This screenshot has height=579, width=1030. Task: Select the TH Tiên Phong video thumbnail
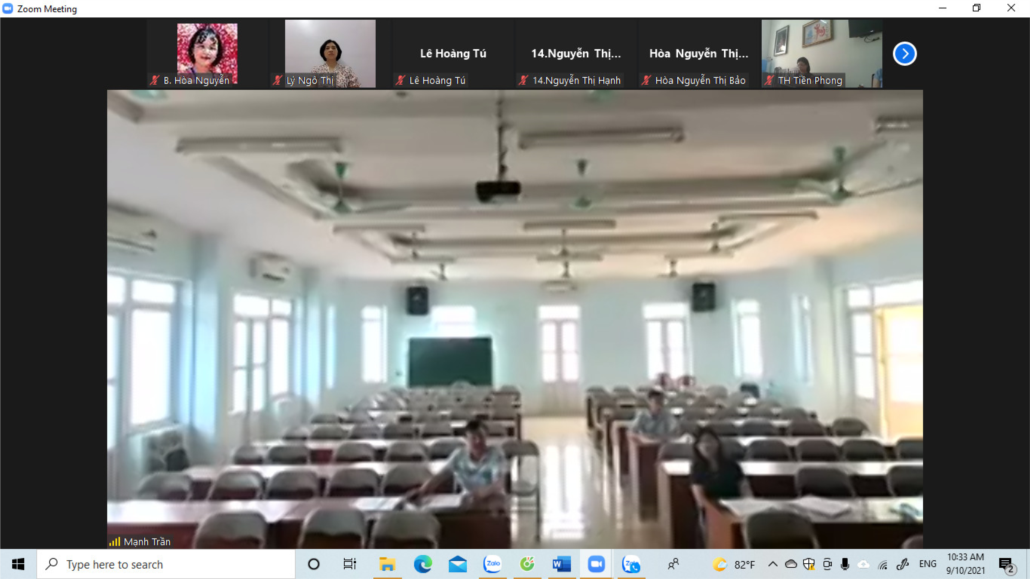click(821, 54)
